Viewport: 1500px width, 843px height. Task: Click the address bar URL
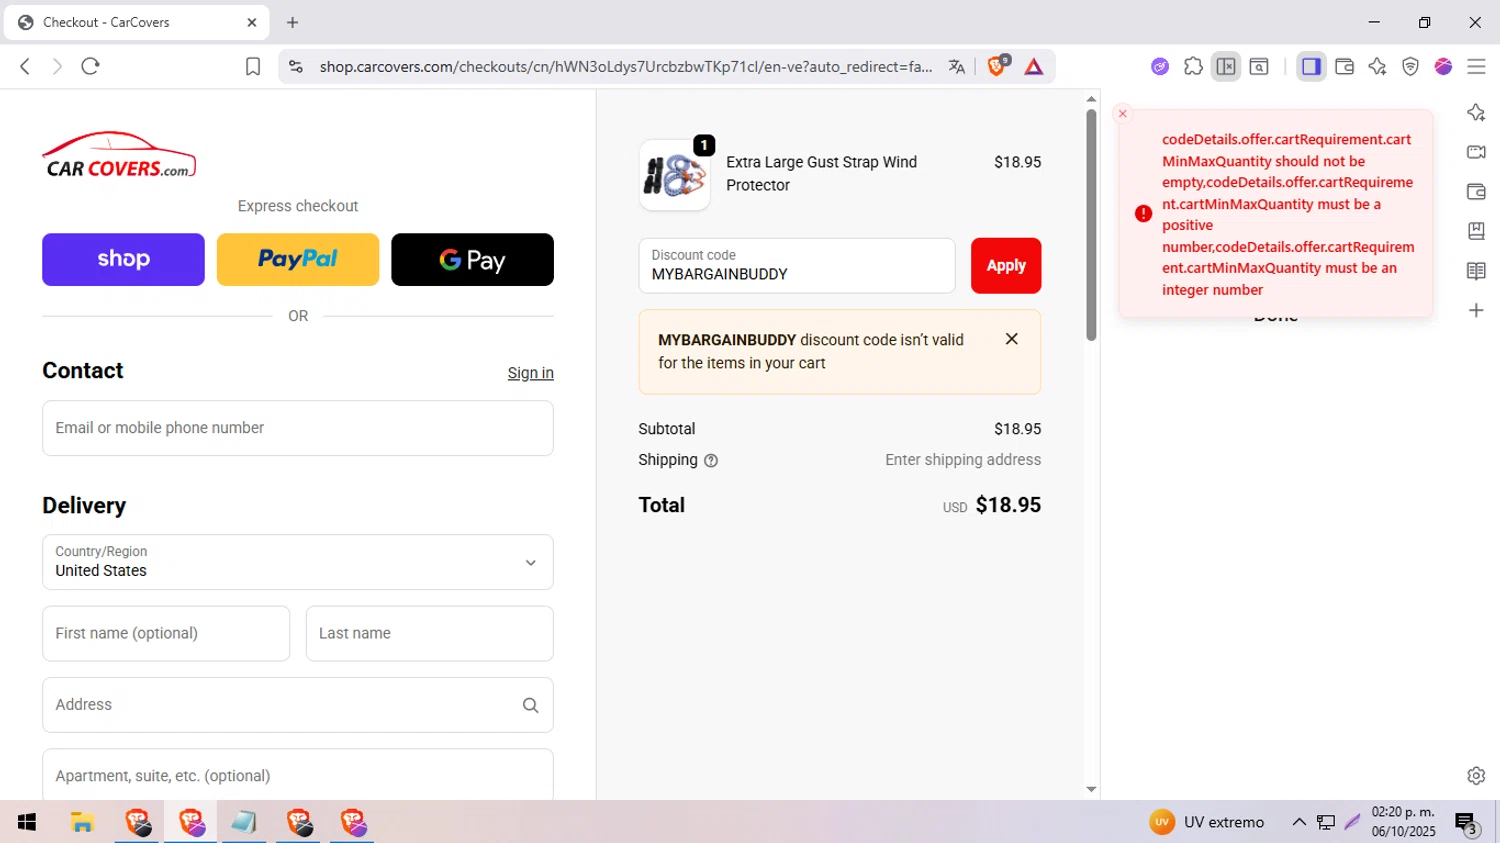[626, 66]
